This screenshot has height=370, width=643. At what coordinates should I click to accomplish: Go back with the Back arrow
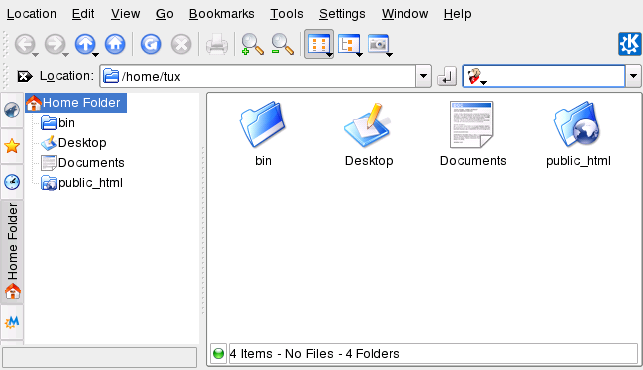(24, 44)
